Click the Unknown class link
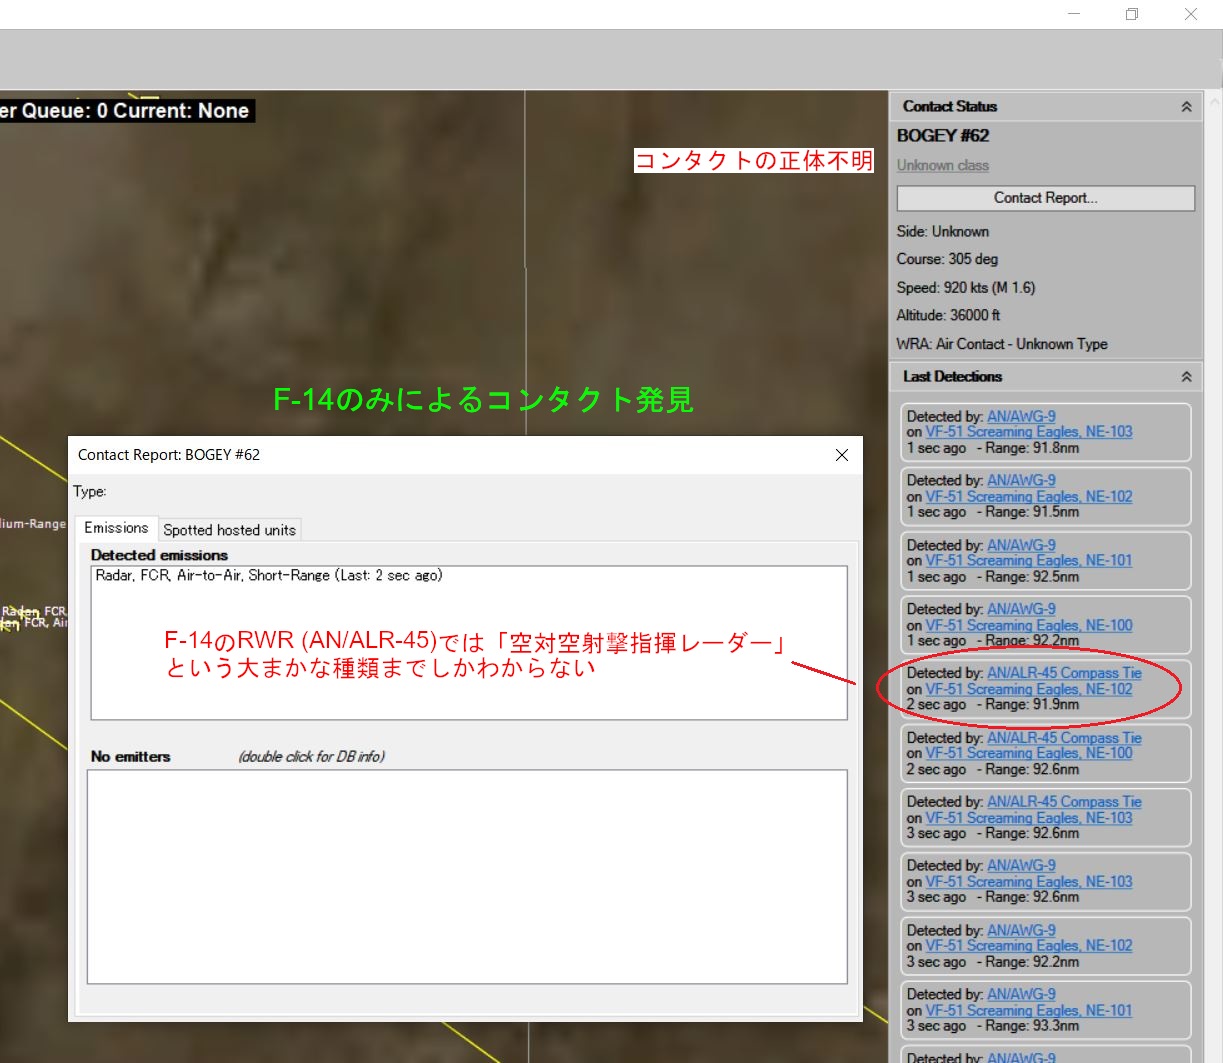This screenshot has width=1223, height=1063. [942, 166]
